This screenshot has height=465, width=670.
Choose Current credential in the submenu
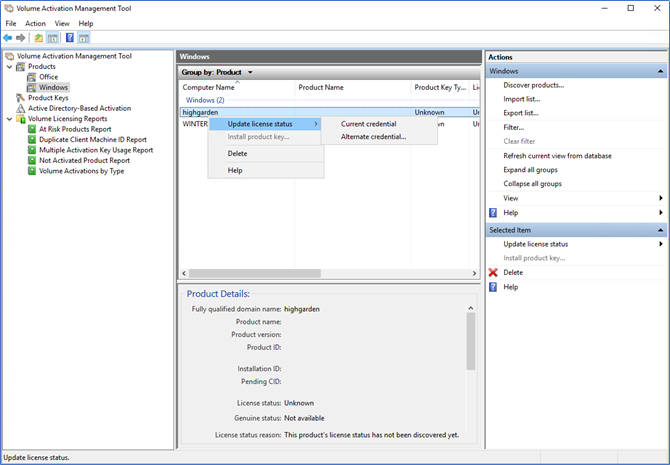[x=379, y=124]
